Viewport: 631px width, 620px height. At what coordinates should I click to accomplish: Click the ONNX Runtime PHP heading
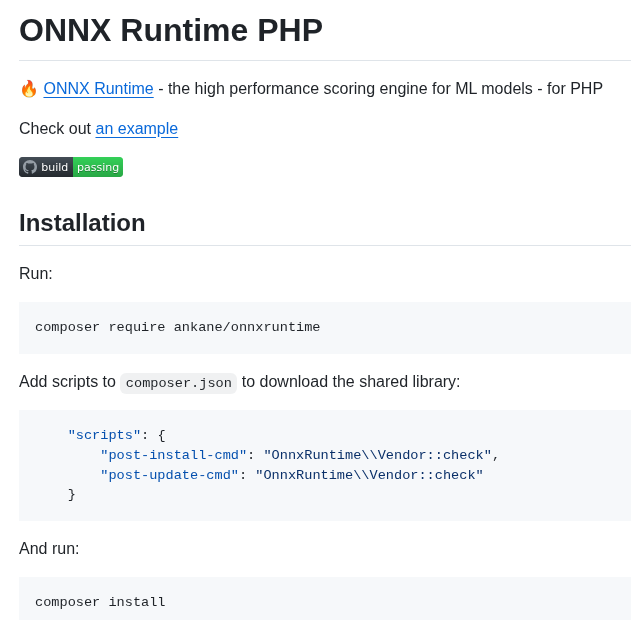tap(171, 30)
